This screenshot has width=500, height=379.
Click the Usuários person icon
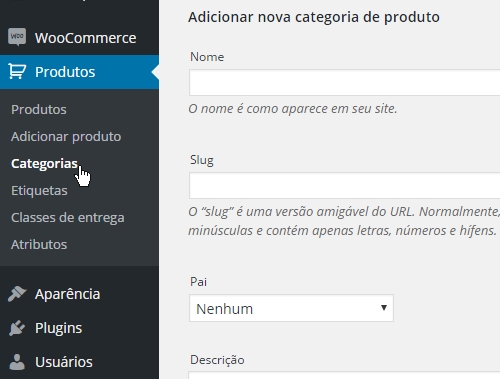coord(17,362)
